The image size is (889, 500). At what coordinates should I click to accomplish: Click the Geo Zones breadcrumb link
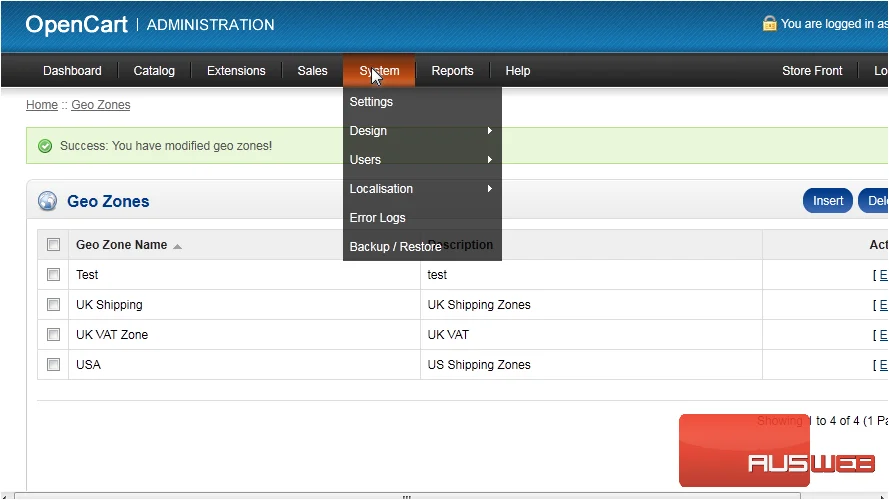pyautogui.click(x=101, y=105)
